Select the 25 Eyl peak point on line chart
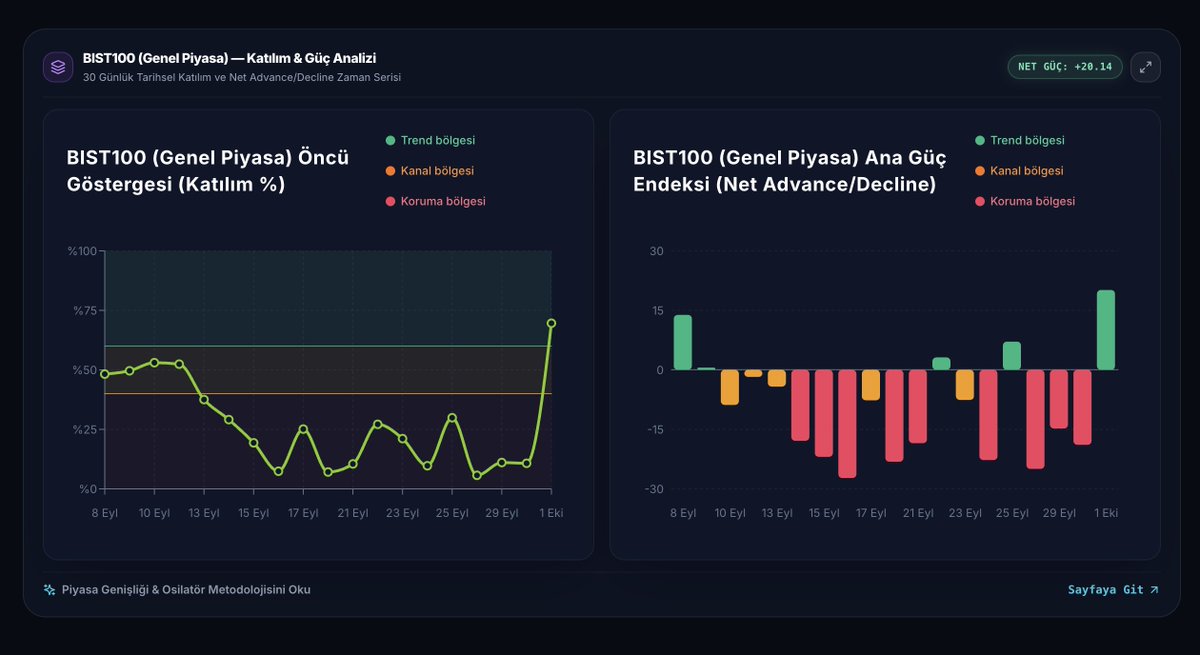The height and width of the screenshot is (655, 1200). [x=452, y=418]
